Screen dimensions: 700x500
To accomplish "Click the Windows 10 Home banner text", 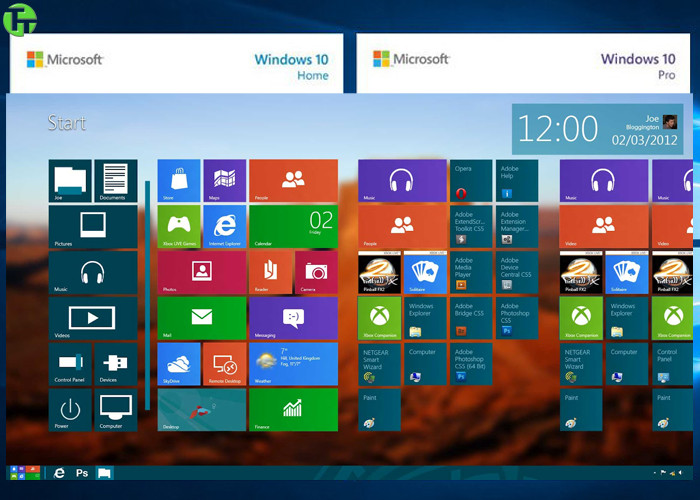I will click(292, 67).
